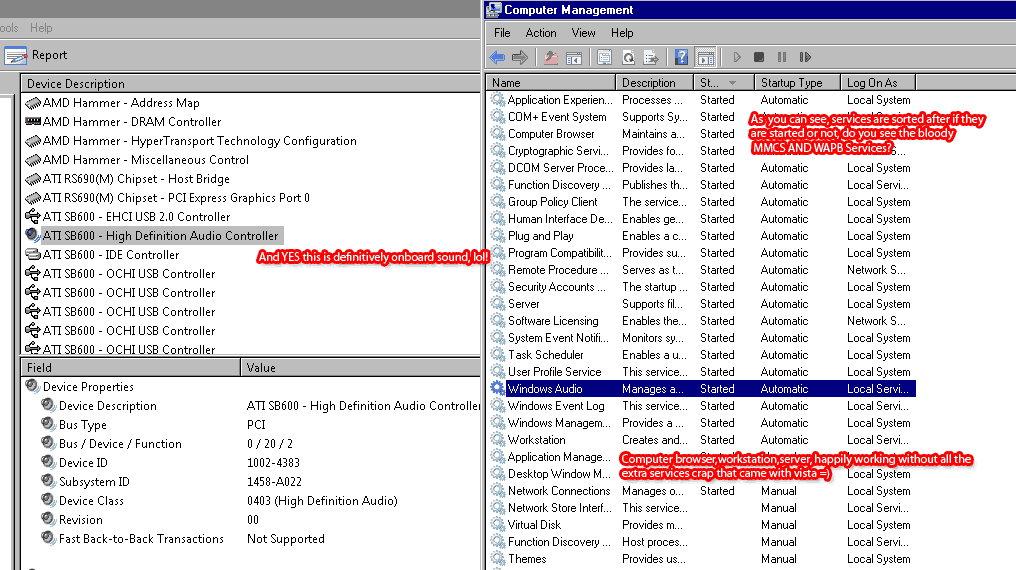
Task: Open the Action menu
Action: 541,33
